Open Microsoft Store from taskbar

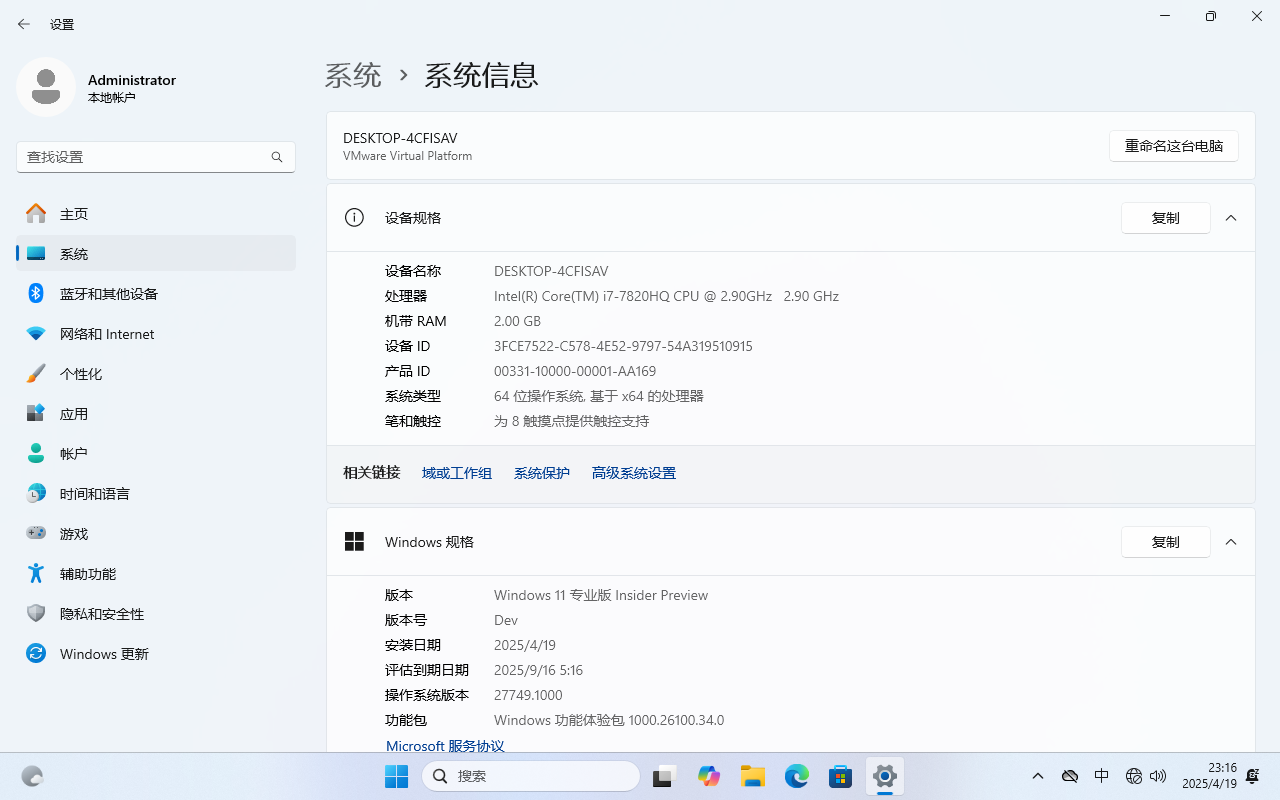pyautogui.click(x=841, y=776)
